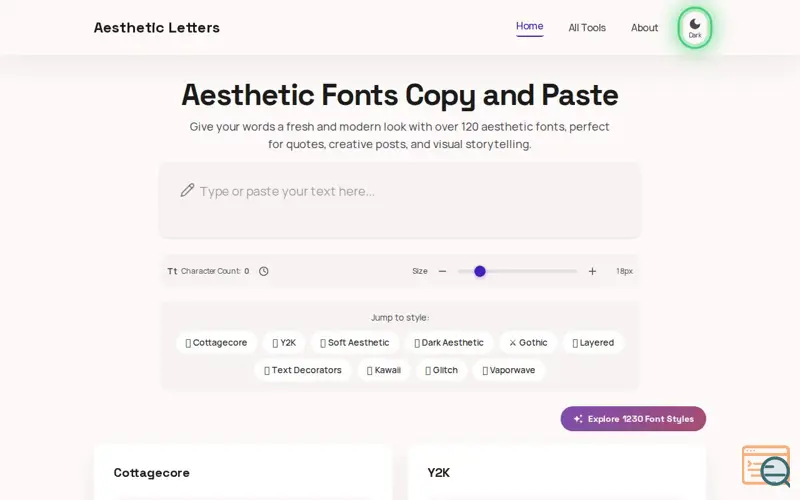Viewport: 800px width, 500px height.
Task: Open the floating browser search widget icon
Action: click(766, 466)
